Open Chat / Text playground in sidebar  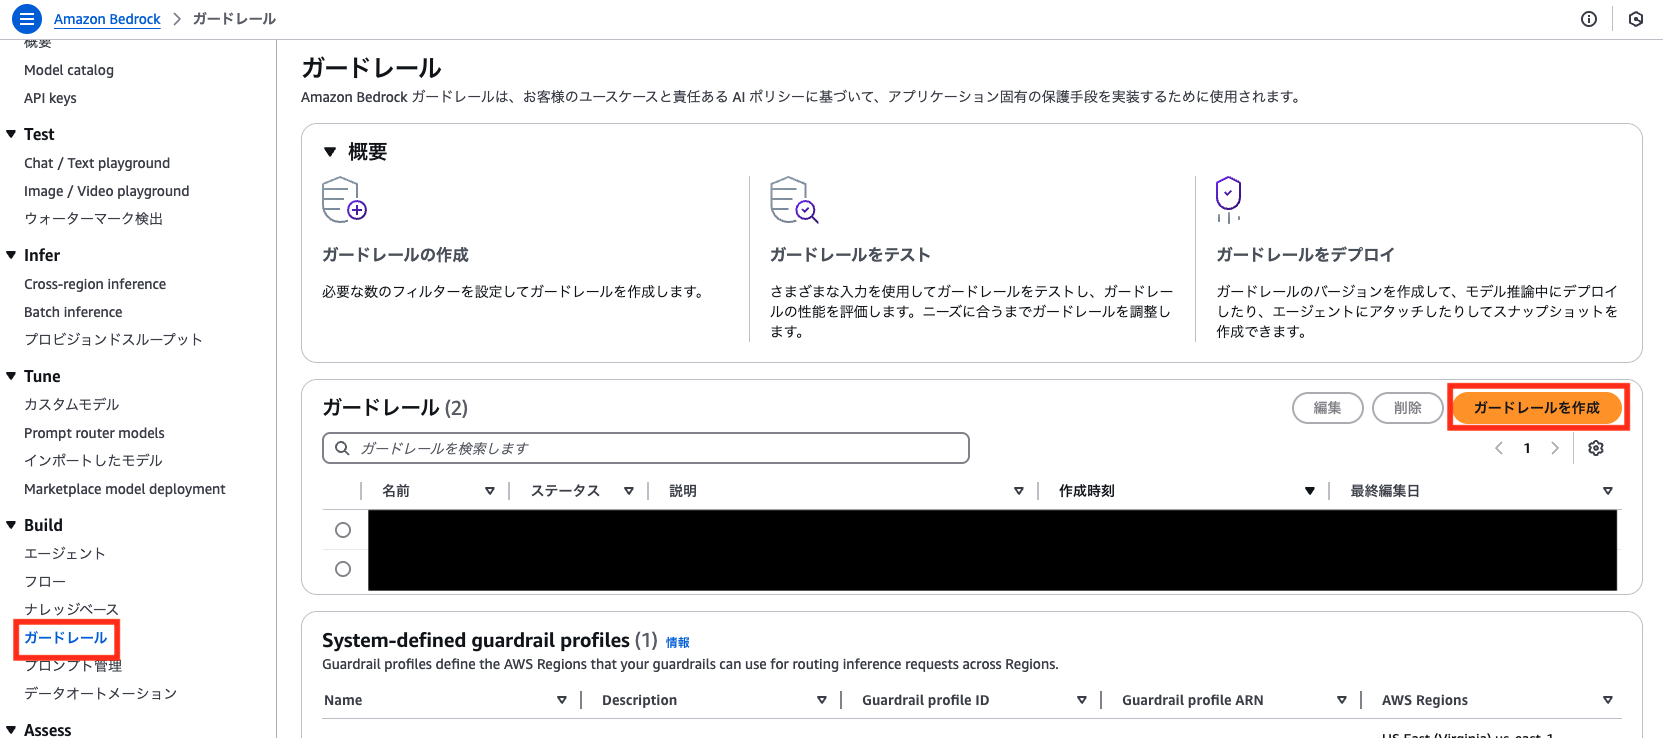97,163
